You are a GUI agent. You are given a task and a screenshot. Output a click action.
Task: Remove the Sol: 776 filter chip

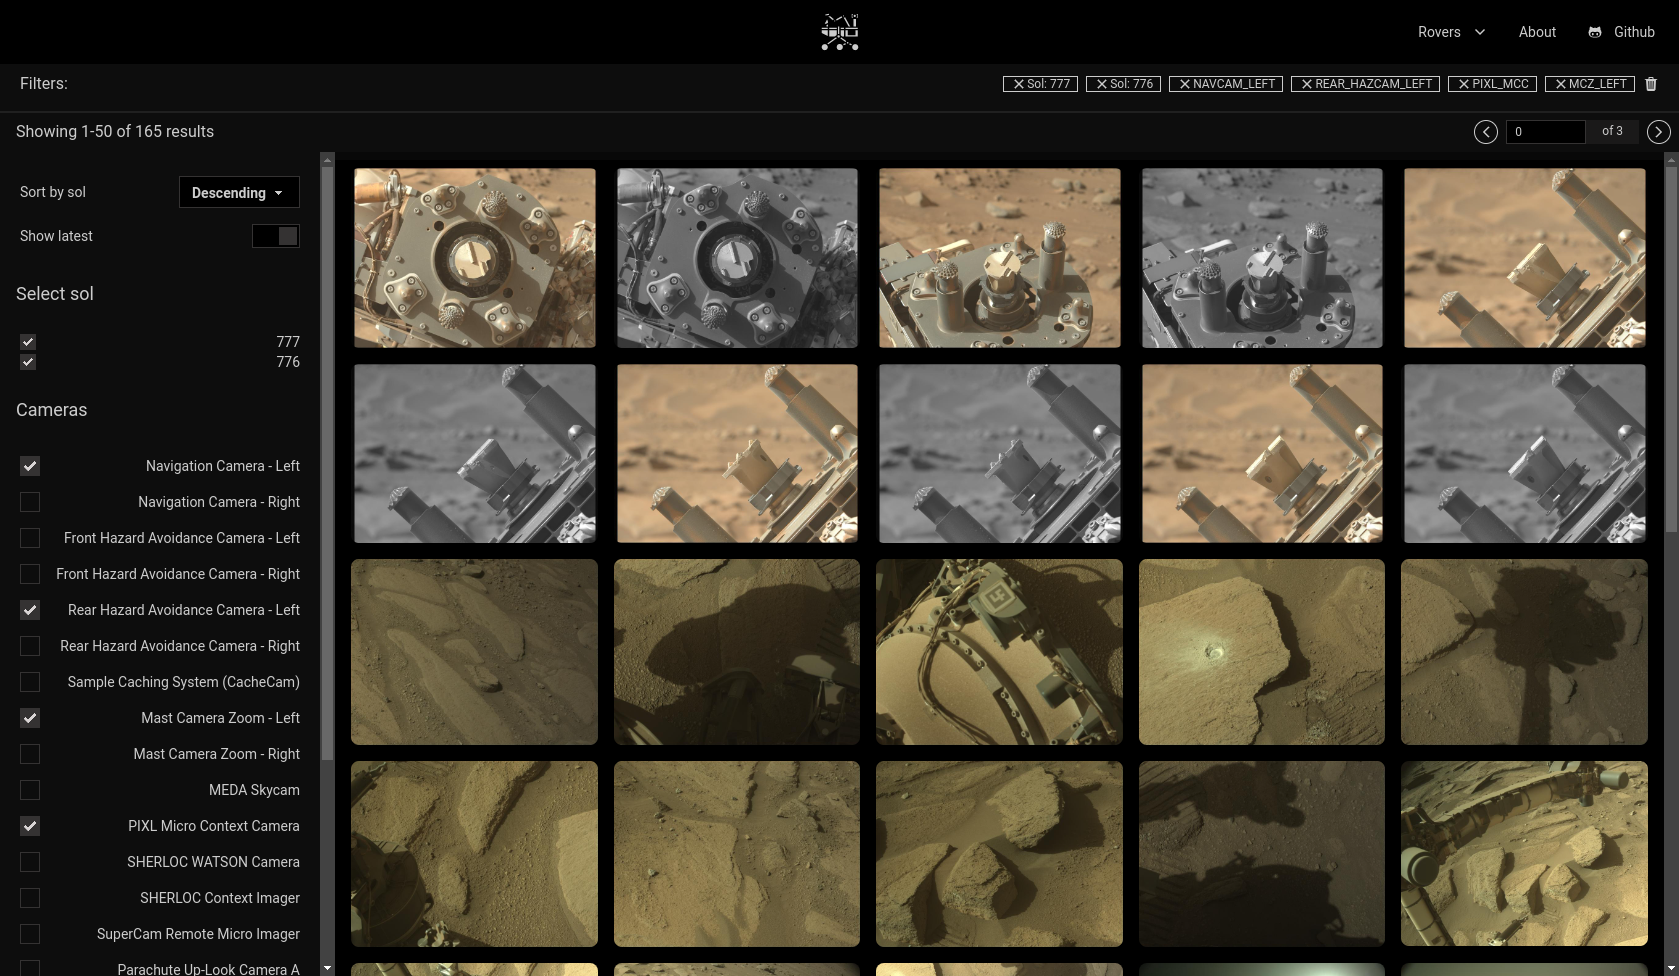tap(1123, 84)
